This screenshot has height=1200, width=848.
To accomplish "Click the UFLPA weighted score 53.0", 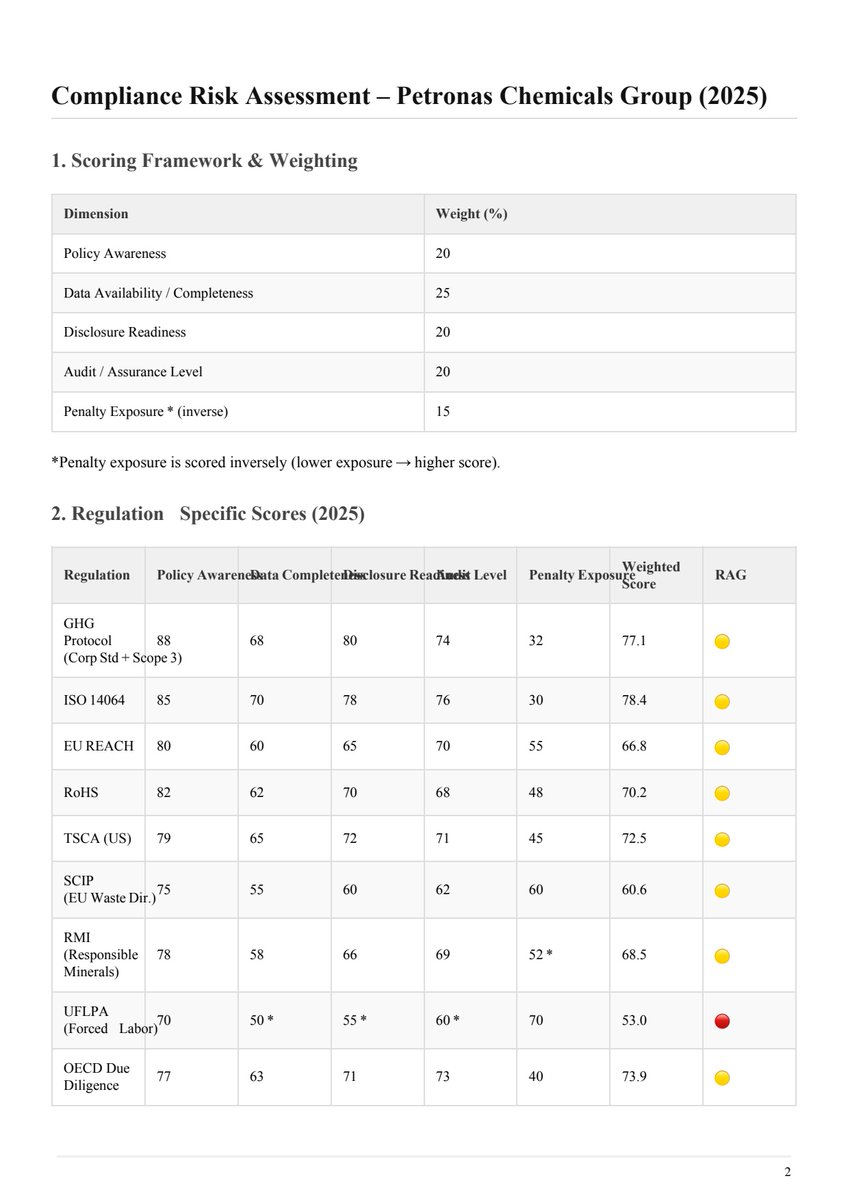I will (x=634, y=1020).
